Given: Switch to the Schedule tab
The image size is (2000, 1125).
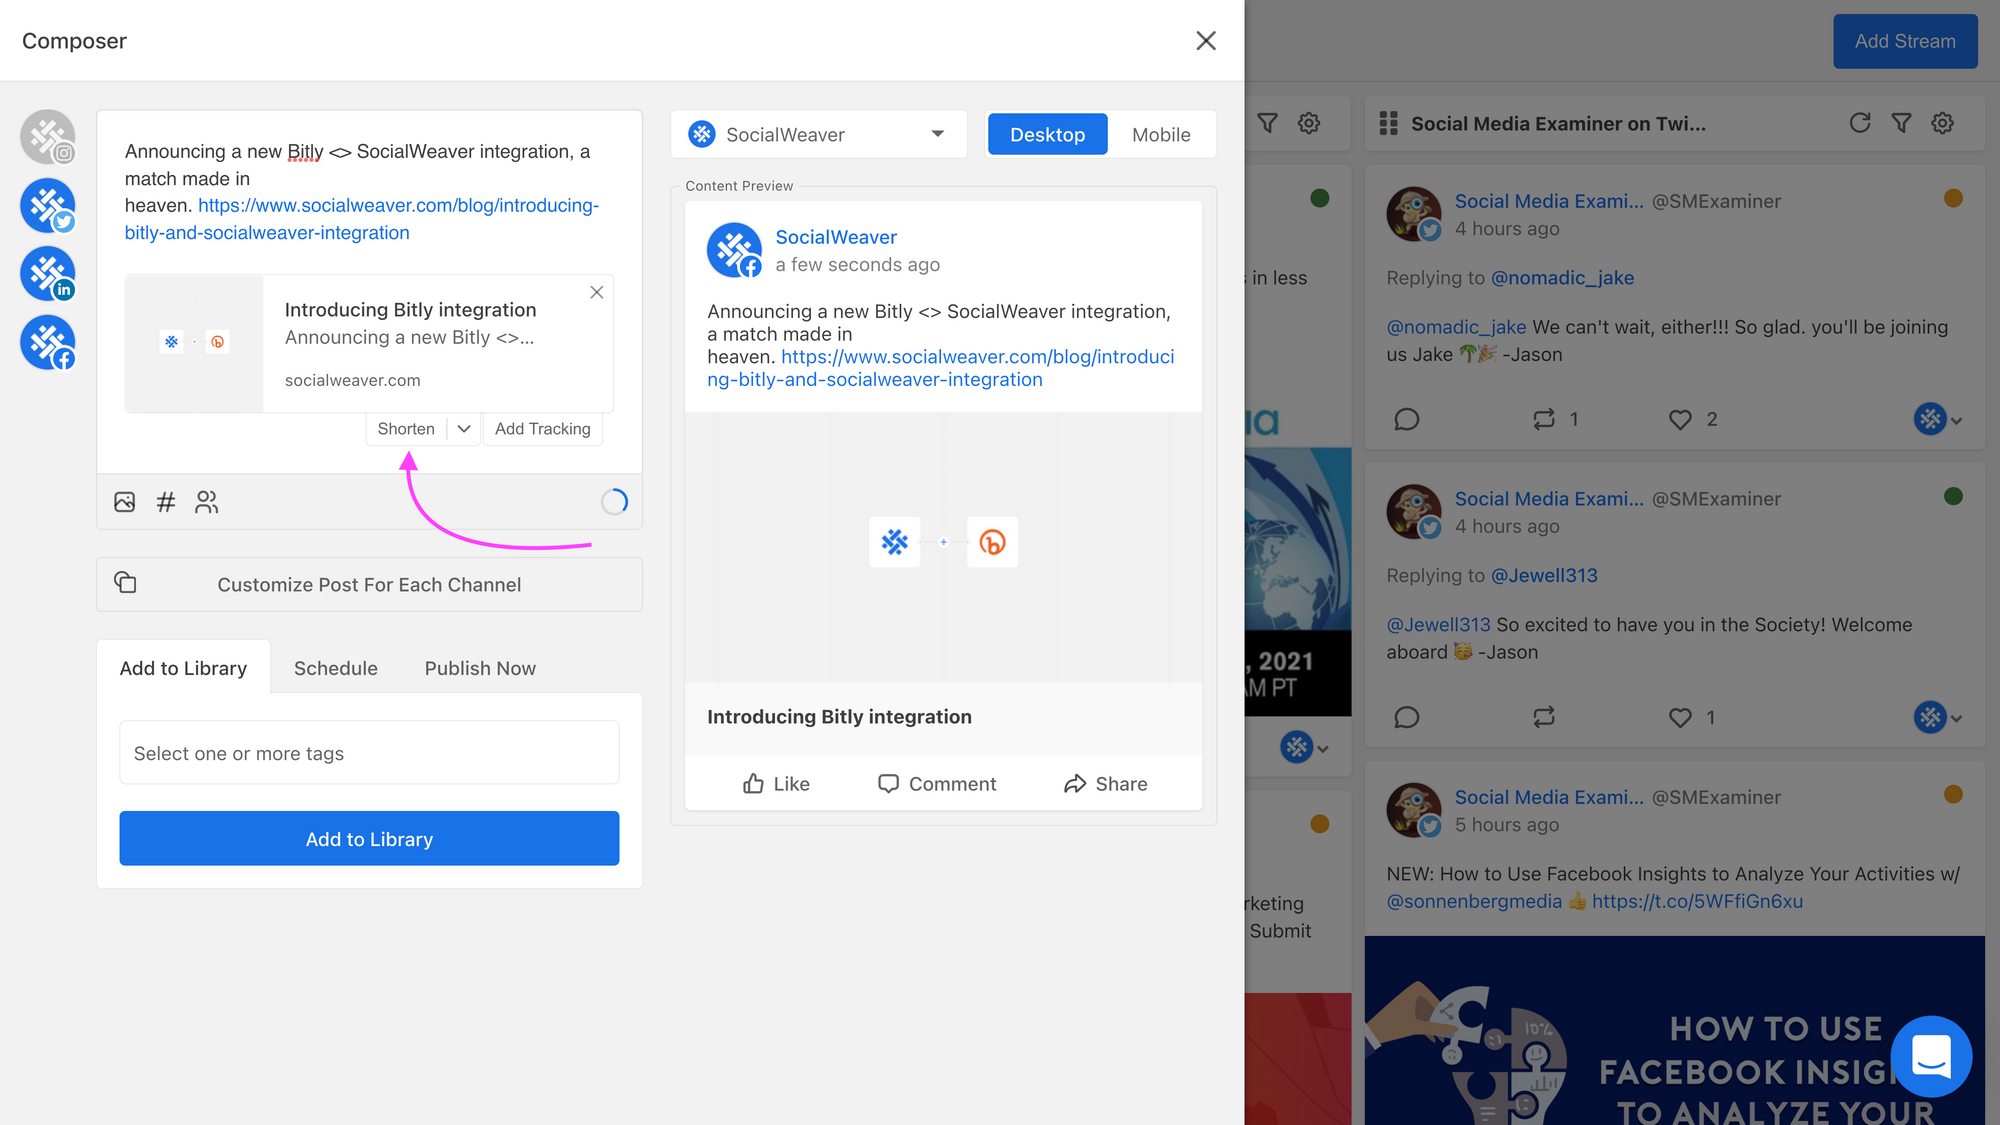Looking at the screenshot, I should 336,668.
